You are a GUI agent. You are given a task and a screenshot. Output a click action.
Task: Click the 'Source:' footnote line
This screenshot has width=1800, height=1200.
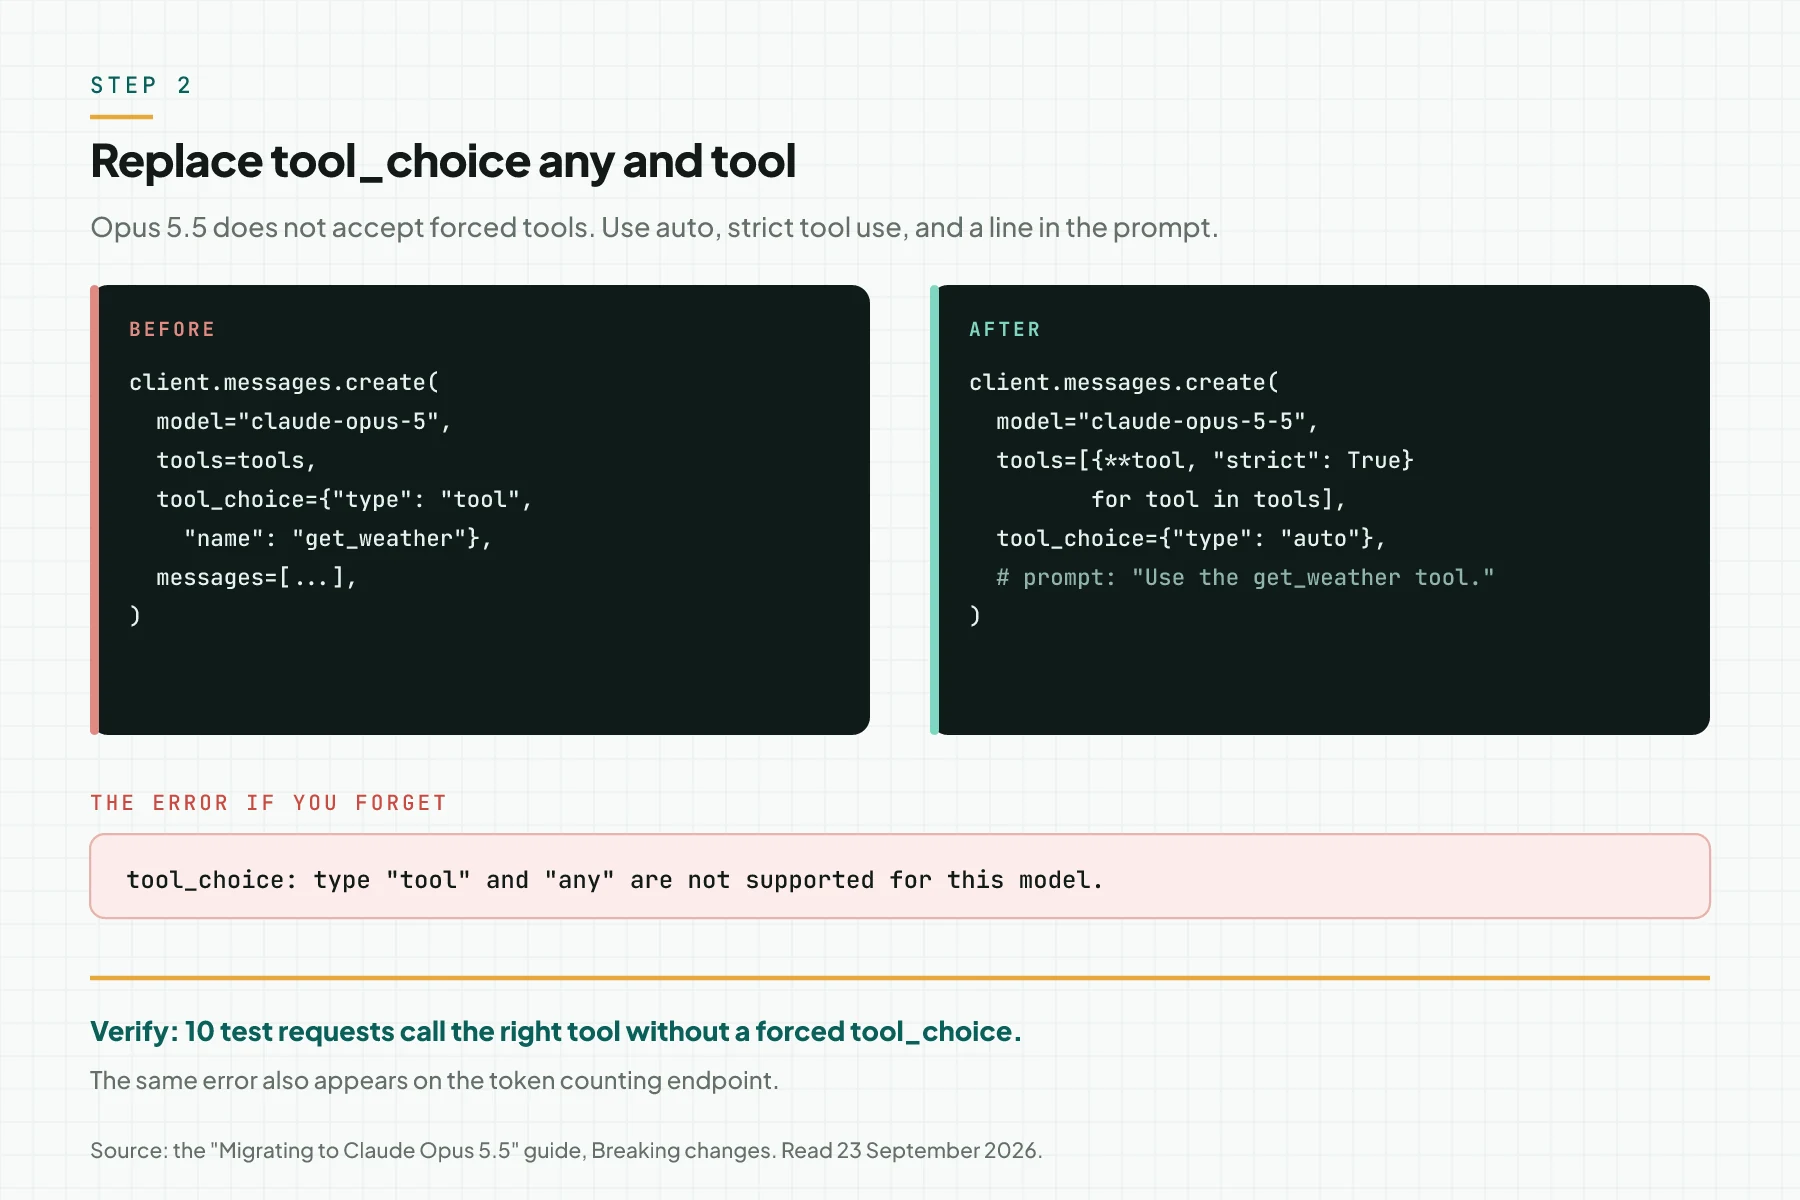click(566, 1151)
